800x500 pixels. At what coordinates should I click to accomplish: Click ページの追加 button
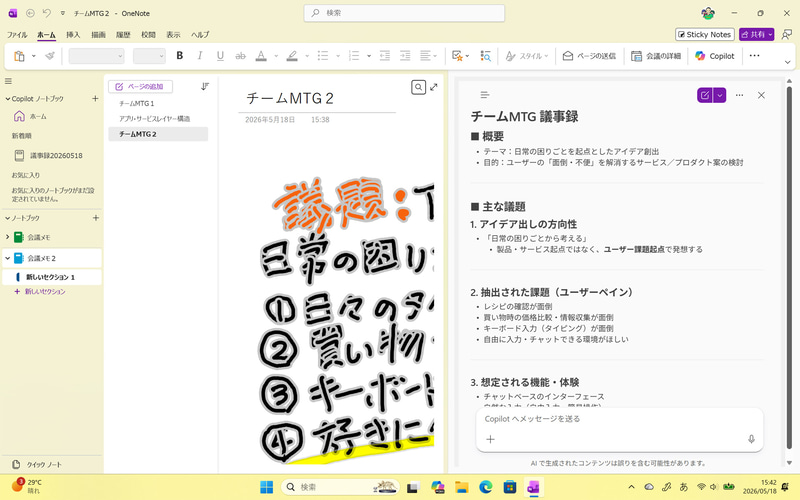click(140, 87)
